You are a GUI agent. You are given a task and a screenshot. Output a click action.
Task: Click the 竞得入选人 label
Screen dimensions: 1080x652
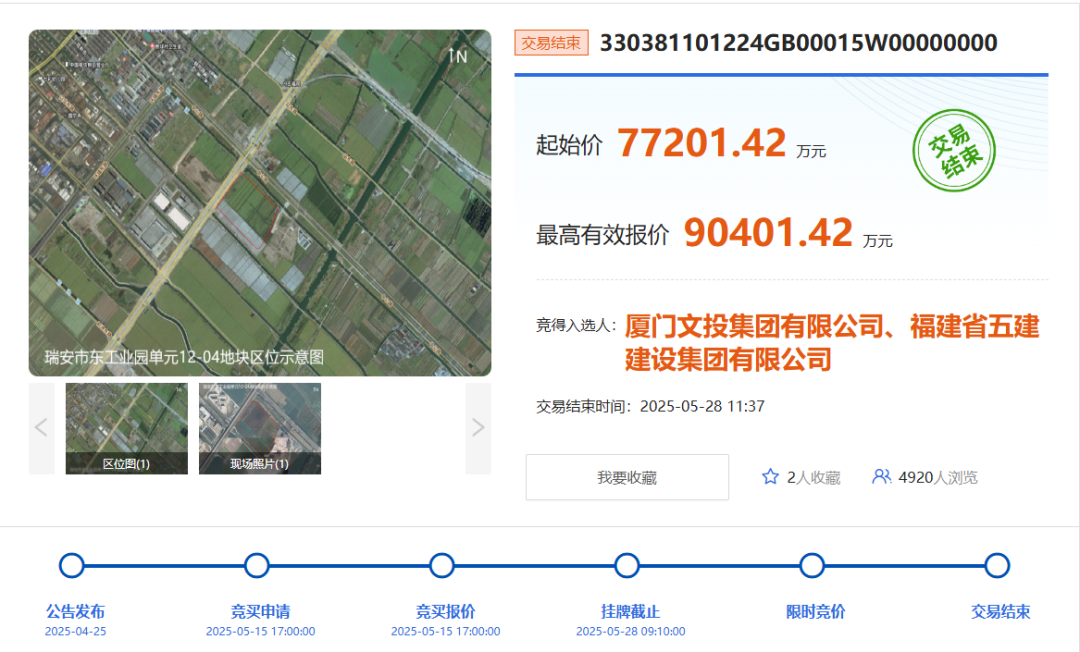[576, 325]
